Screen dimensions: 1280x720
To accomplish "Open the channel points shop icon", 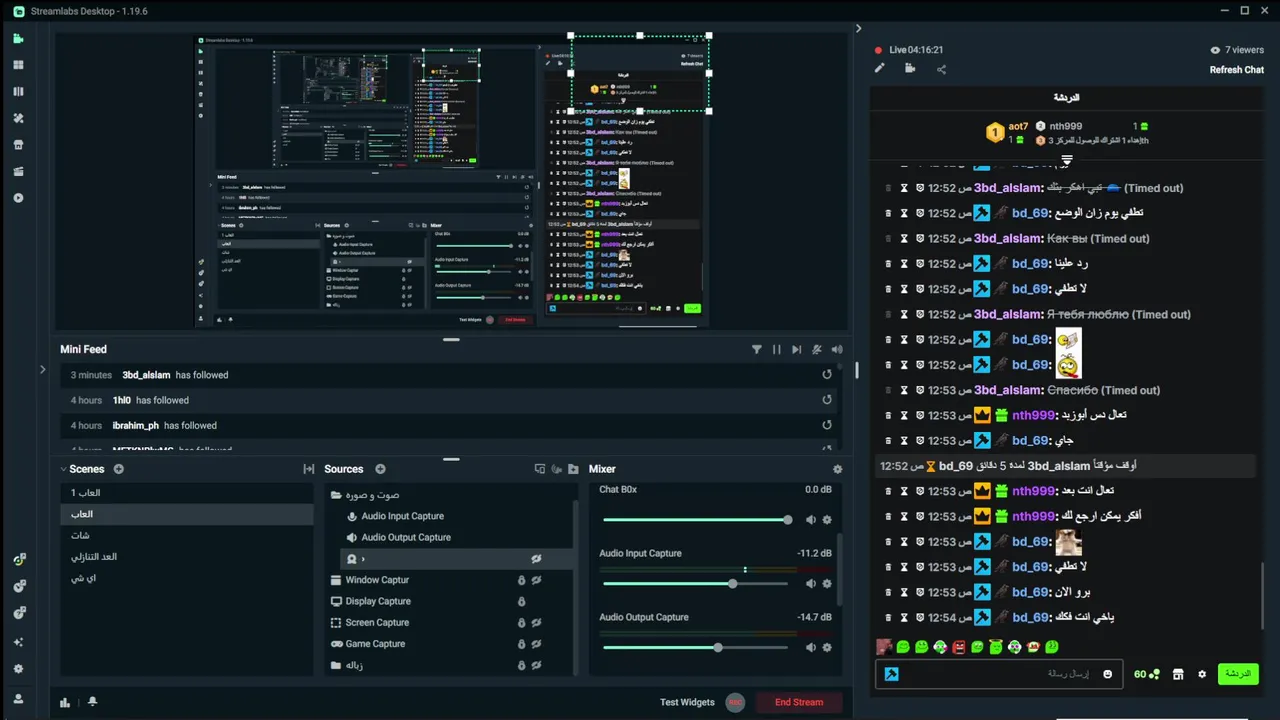I will 1178,674.
